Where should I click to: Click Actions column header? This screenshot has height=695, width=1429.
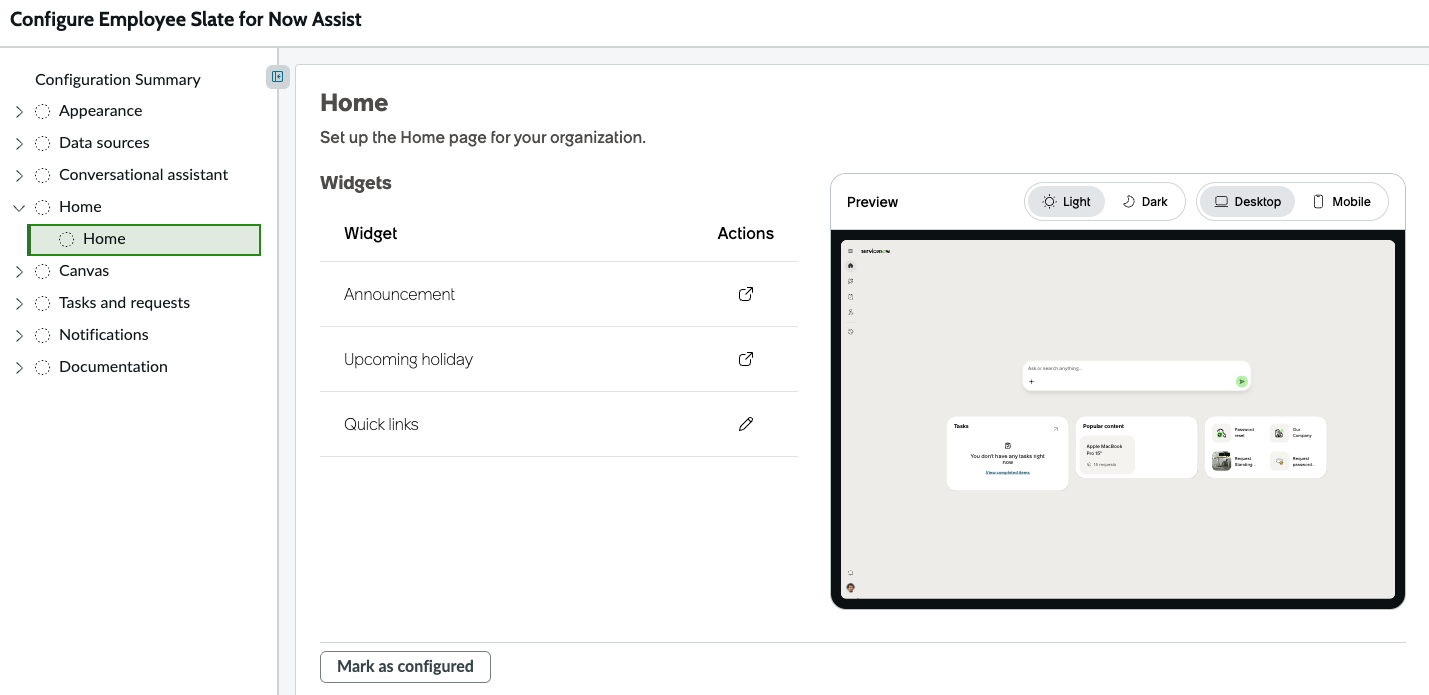point(745,233)
